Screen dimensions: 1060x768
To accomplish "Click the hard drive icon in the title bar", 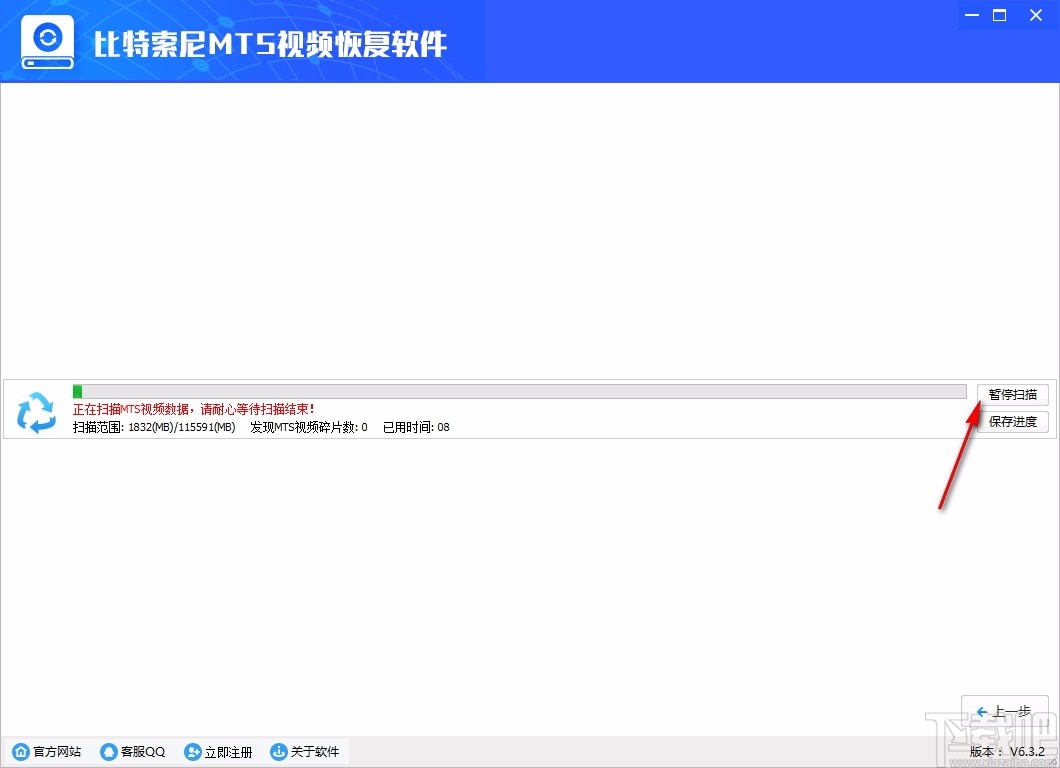I will click(46, 40).
